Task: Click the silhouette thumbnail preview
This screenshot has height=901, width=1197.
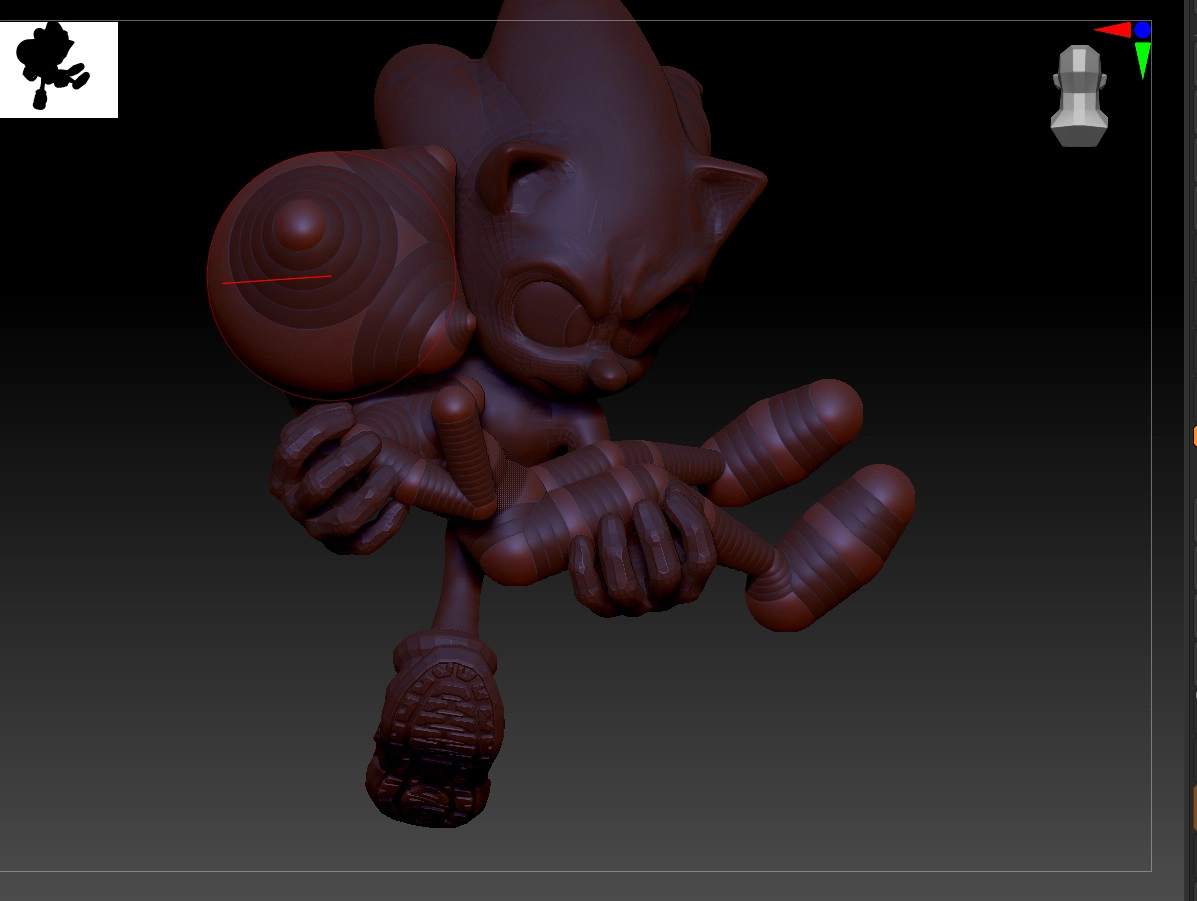Action: point(58,68)
